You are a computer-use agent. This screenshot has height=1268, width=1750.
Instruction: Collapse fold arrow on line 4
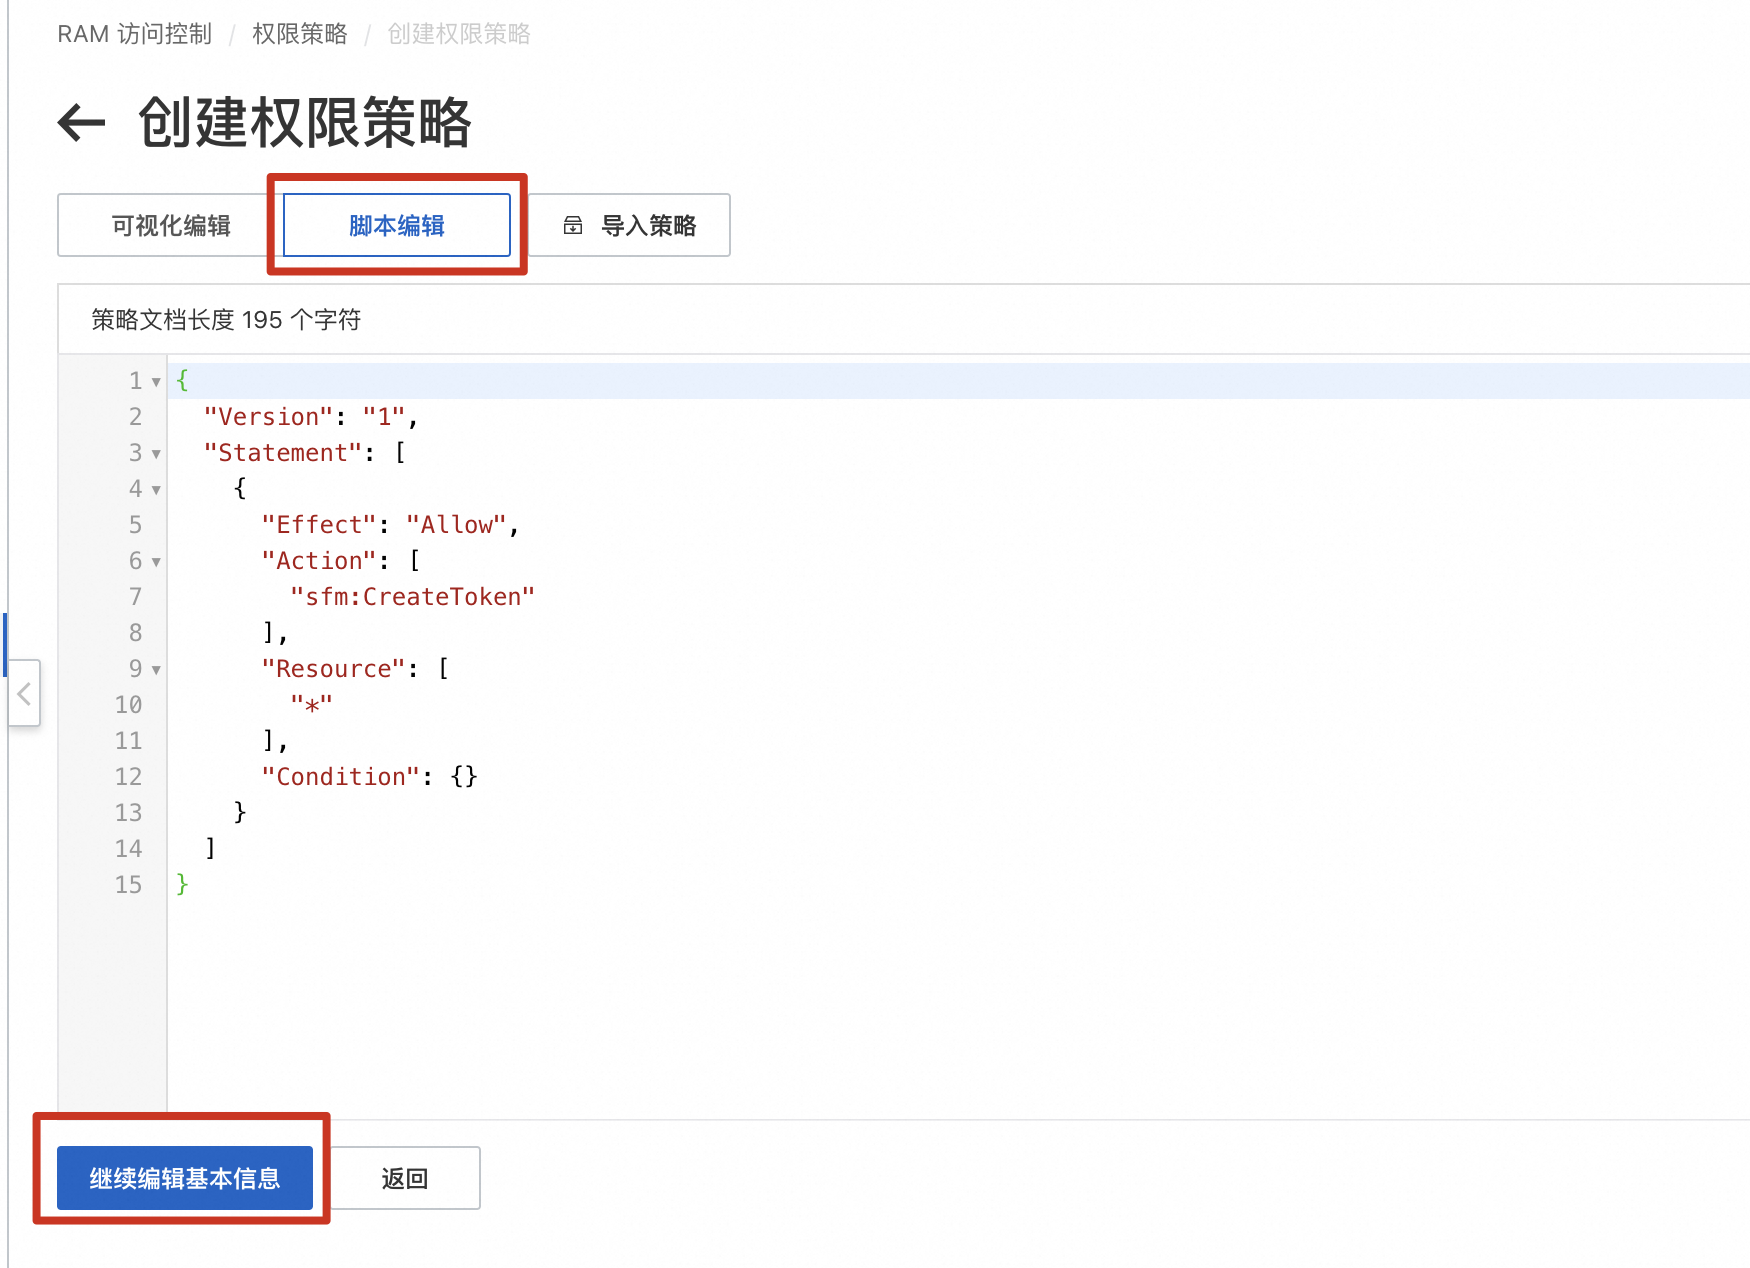click(x=156, y=490)
